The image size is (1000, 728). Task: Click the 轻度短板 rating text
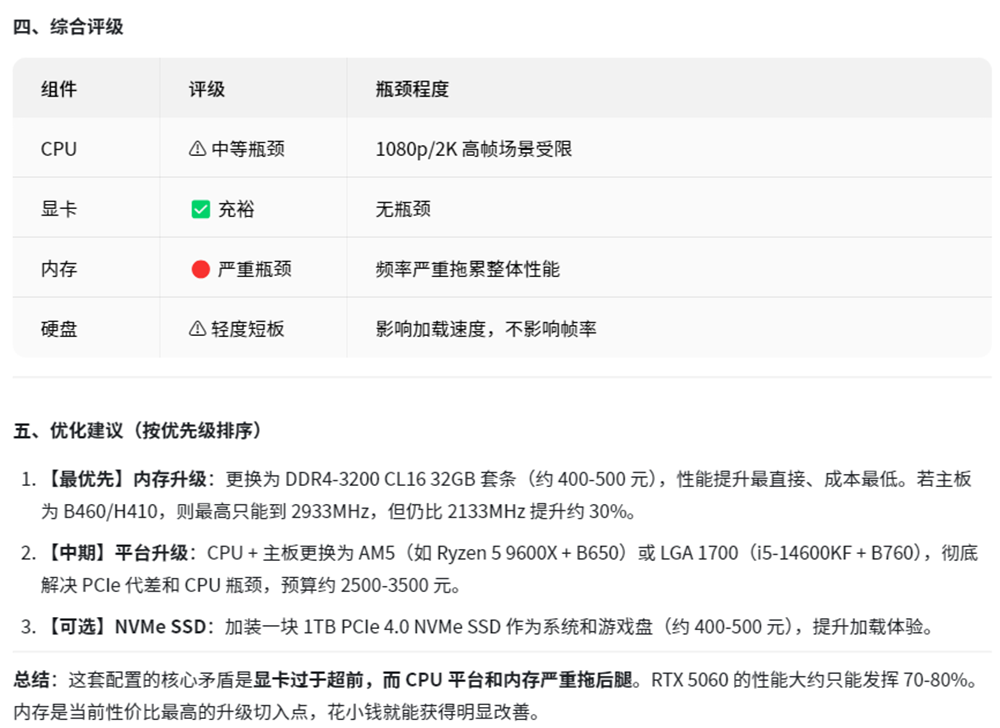(248, 329)
